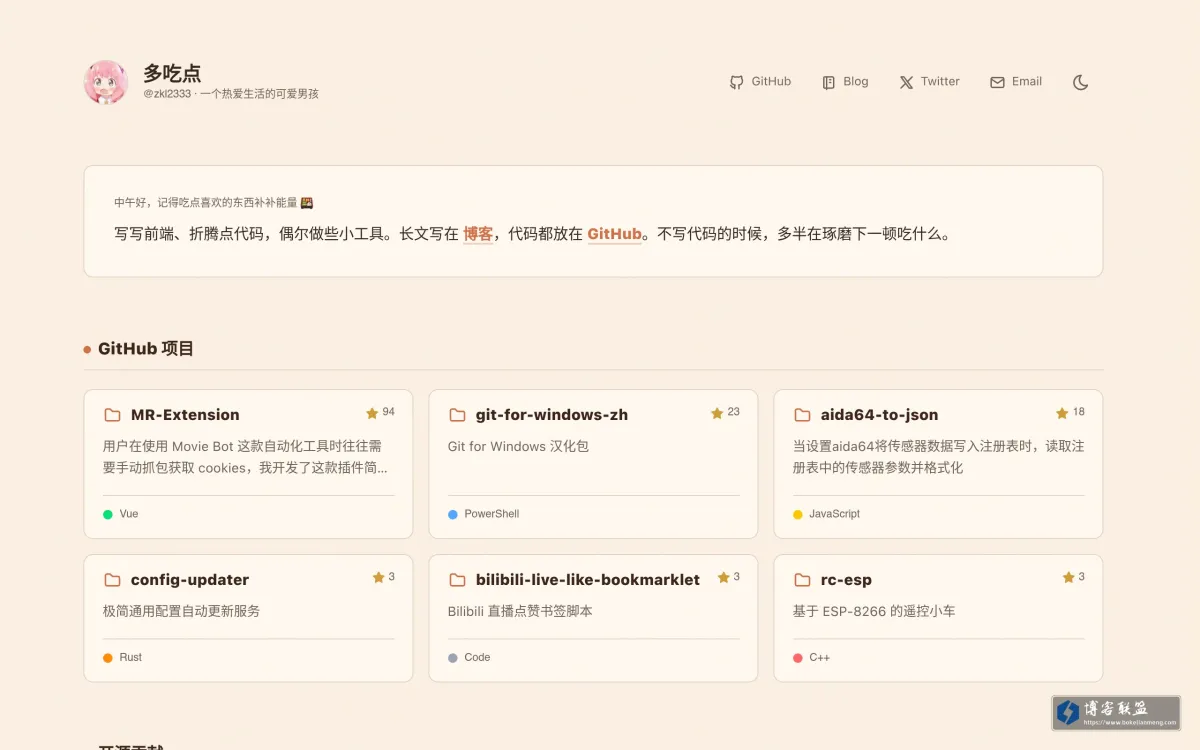
Task: Click the JavaScript language label
Action: click(x=834, y=514)
